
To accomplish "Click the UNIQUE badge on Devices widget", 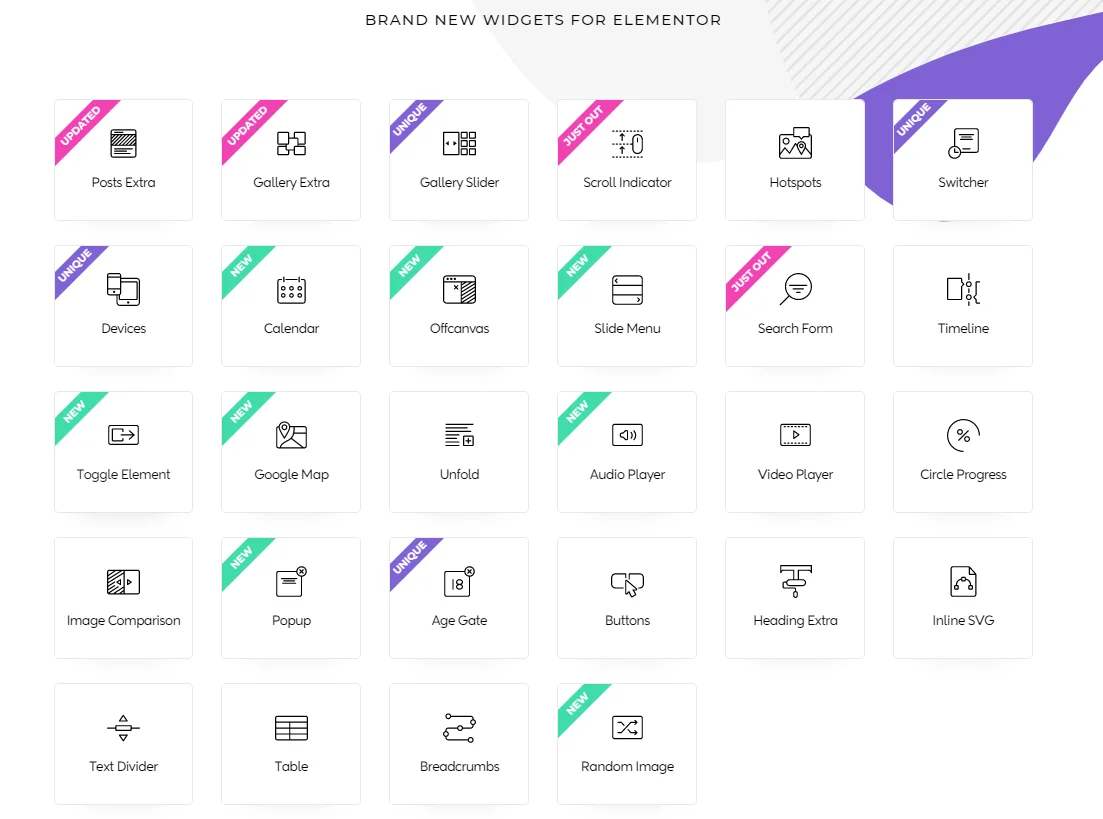I will 77,266.
